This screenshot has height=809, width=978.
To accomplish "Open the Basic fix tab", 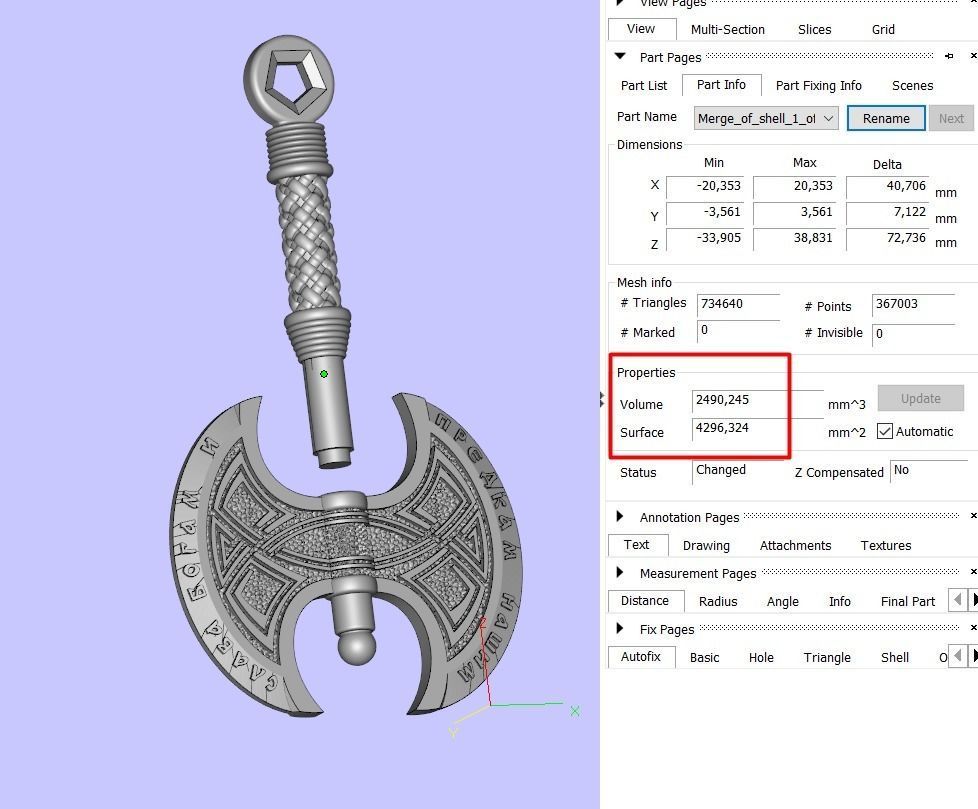I will [x=704, y=658].
